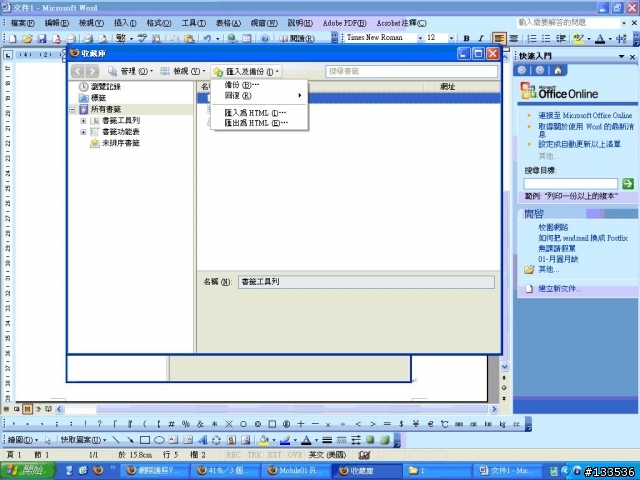Click the Home icon in Word task pane
The width and height of the screenshot is (640, 480).
(558, 70)
